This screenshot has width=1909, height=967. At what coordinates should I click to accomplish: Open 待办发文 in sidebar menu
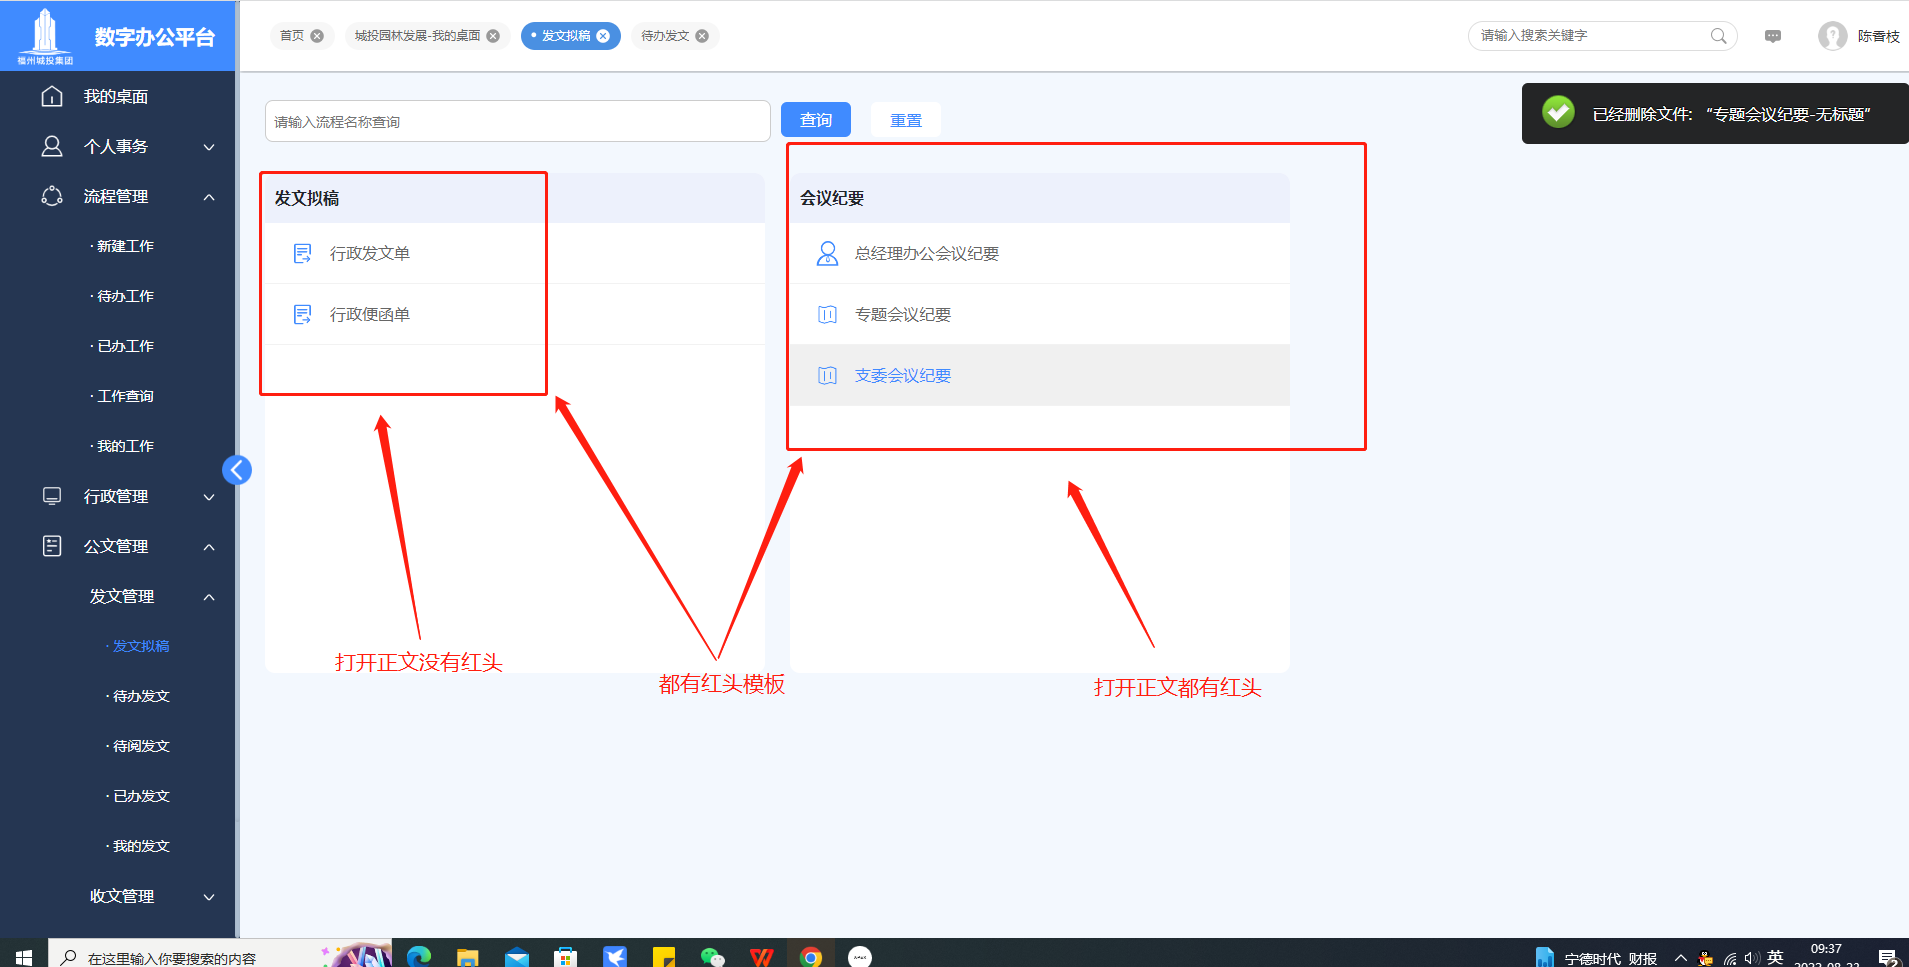141,696
